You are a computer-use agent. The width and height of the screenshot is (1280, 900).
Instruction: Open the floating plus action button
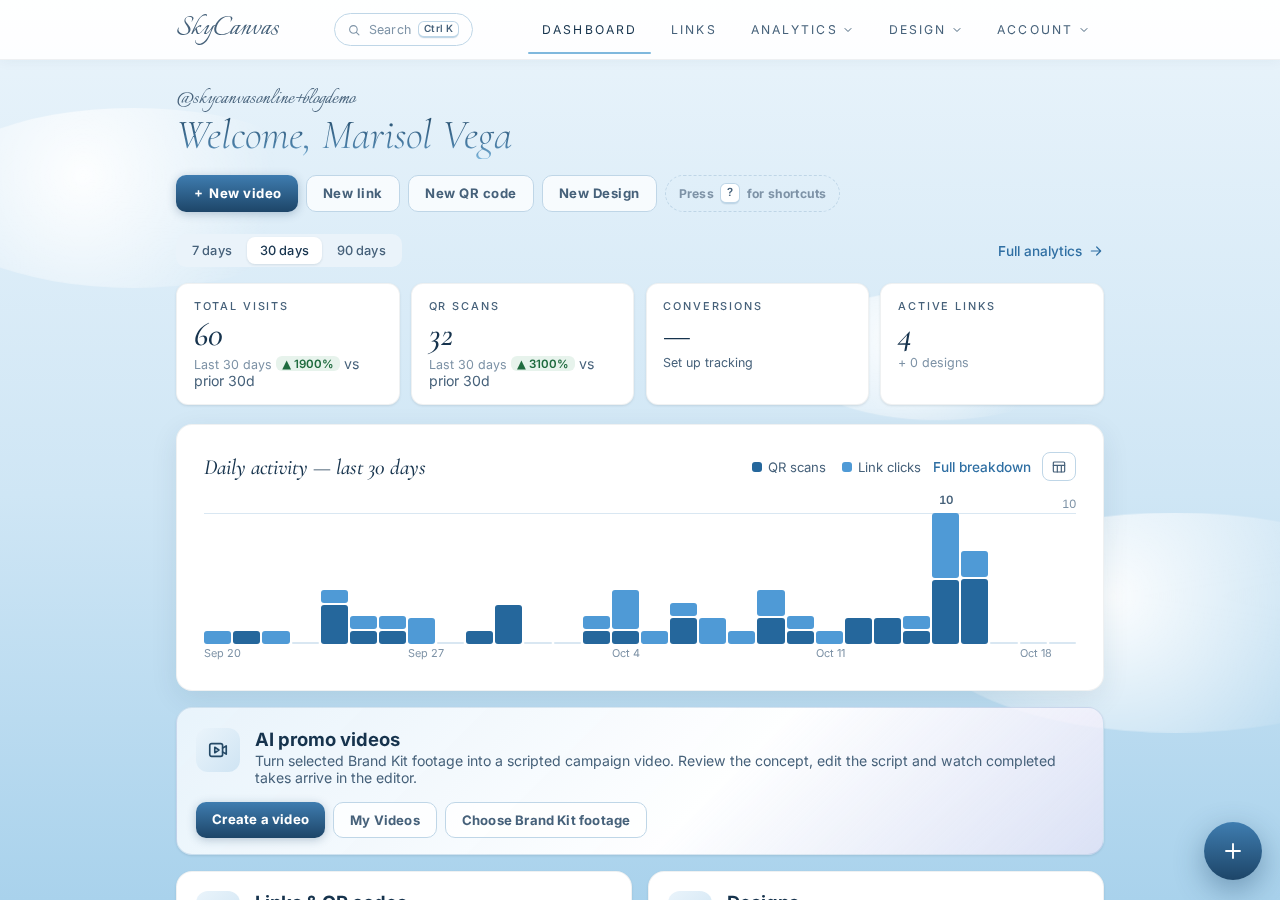pyautogui.click(x=1233, y=851)
